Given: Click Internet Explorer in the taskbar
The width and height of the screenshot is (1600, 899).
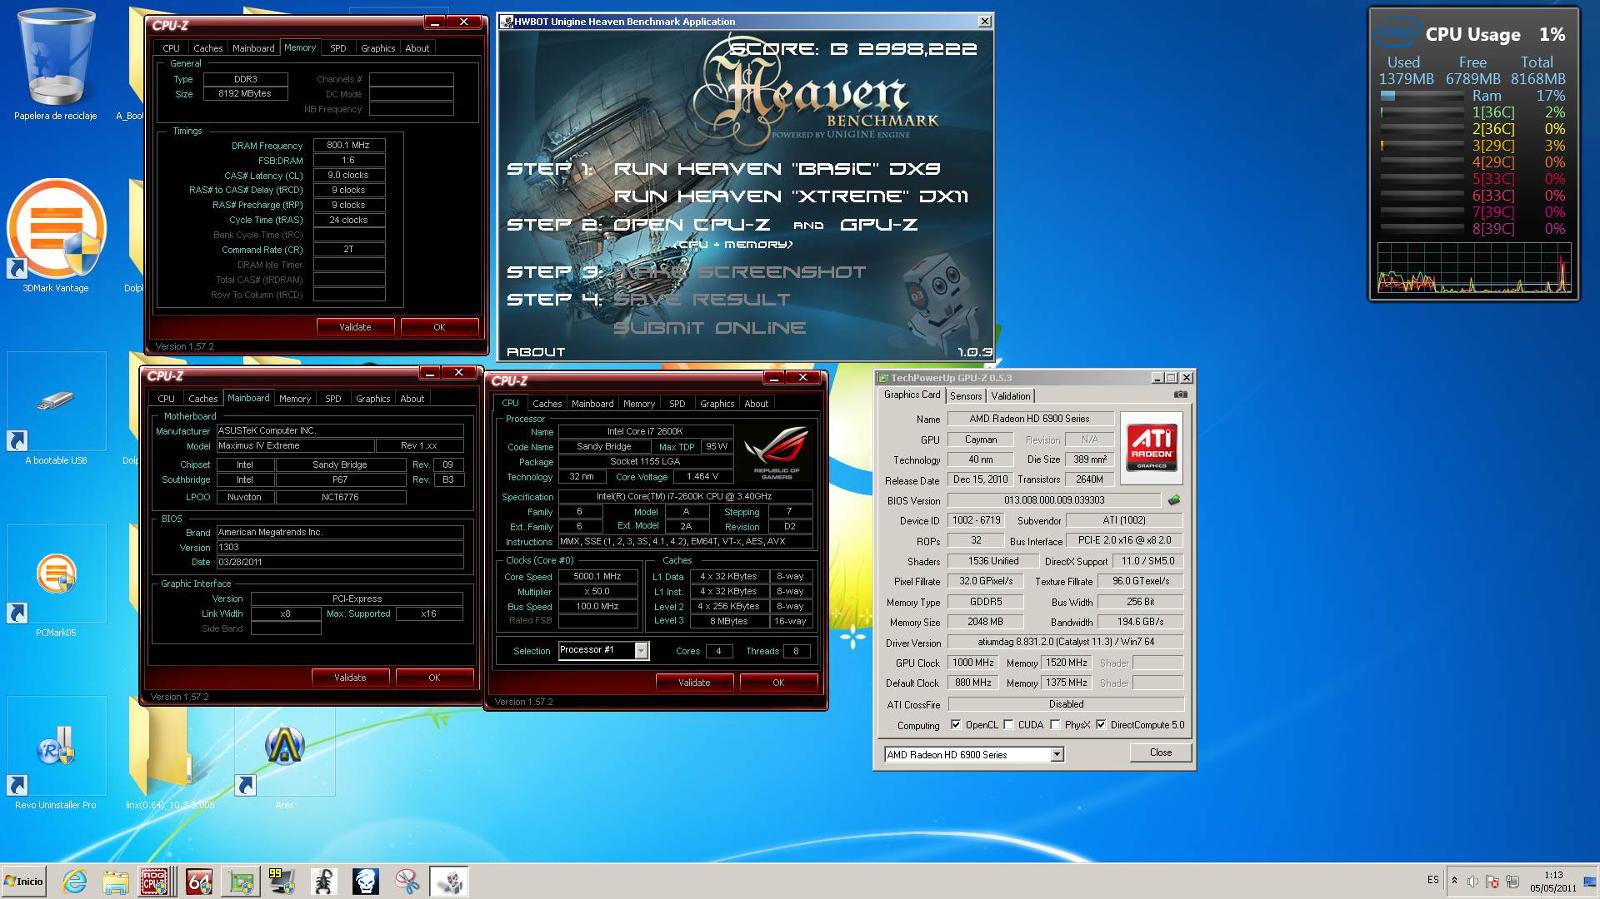Looking at the screenshot, I should pyautogui.click(x=75, y=881).
